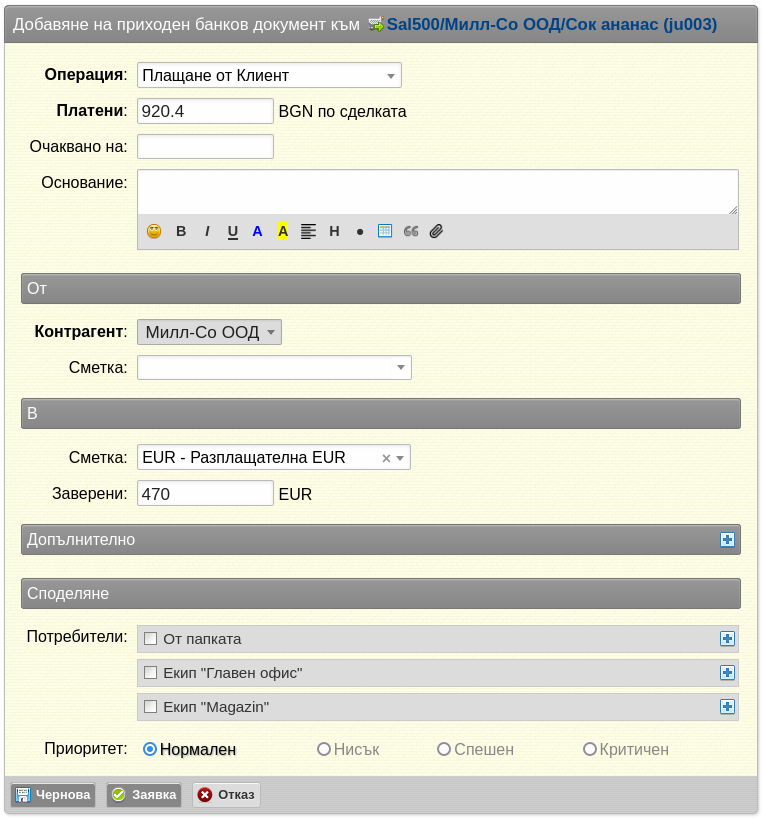
Task: Clear the EUR account selection
Action: pos(386,458)
